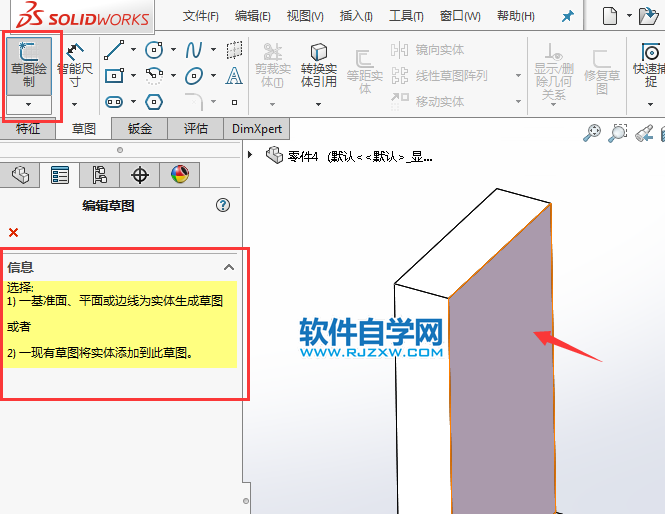Click Convert Entities (转换实体引用) tool
Image resolution: width=665 pixels, height=514 pixels.
pyautogui.click(x=319, y=65)
